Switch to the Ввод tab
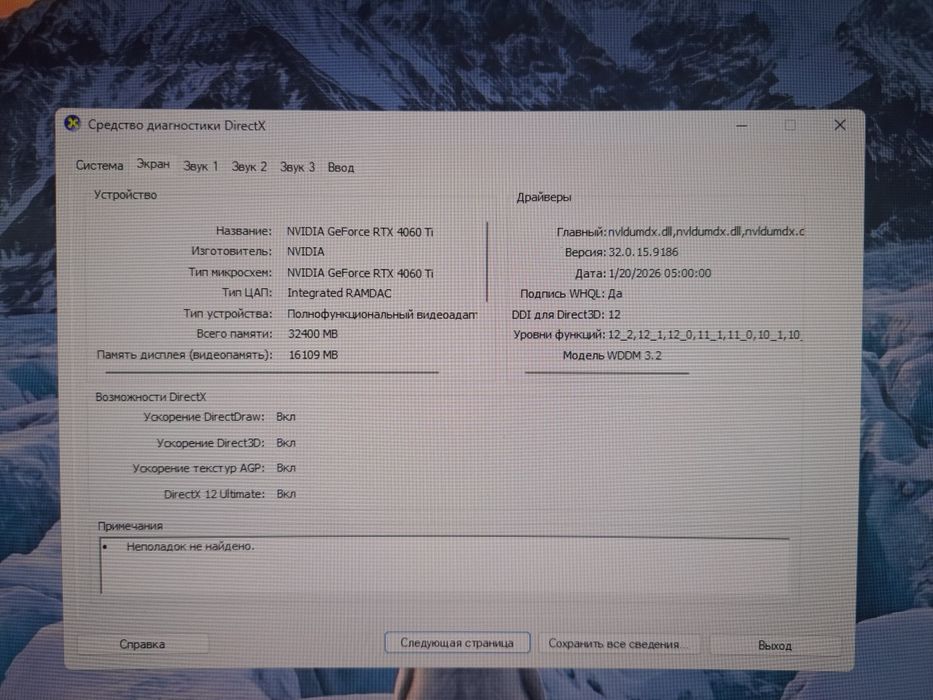Viewport: 933px width, 700px height. click(x=341, y=168)
